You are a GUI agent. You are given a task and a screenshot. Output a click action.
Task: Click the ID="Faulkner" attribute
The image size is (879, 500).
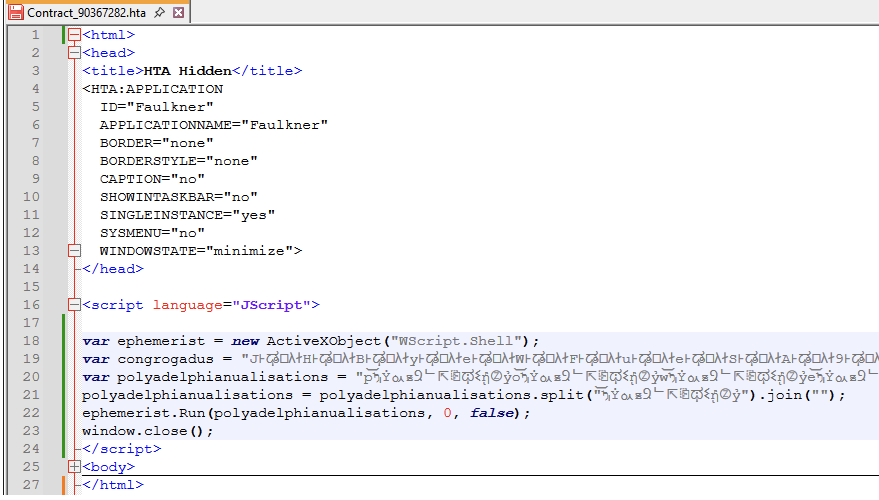click(156, 107)
